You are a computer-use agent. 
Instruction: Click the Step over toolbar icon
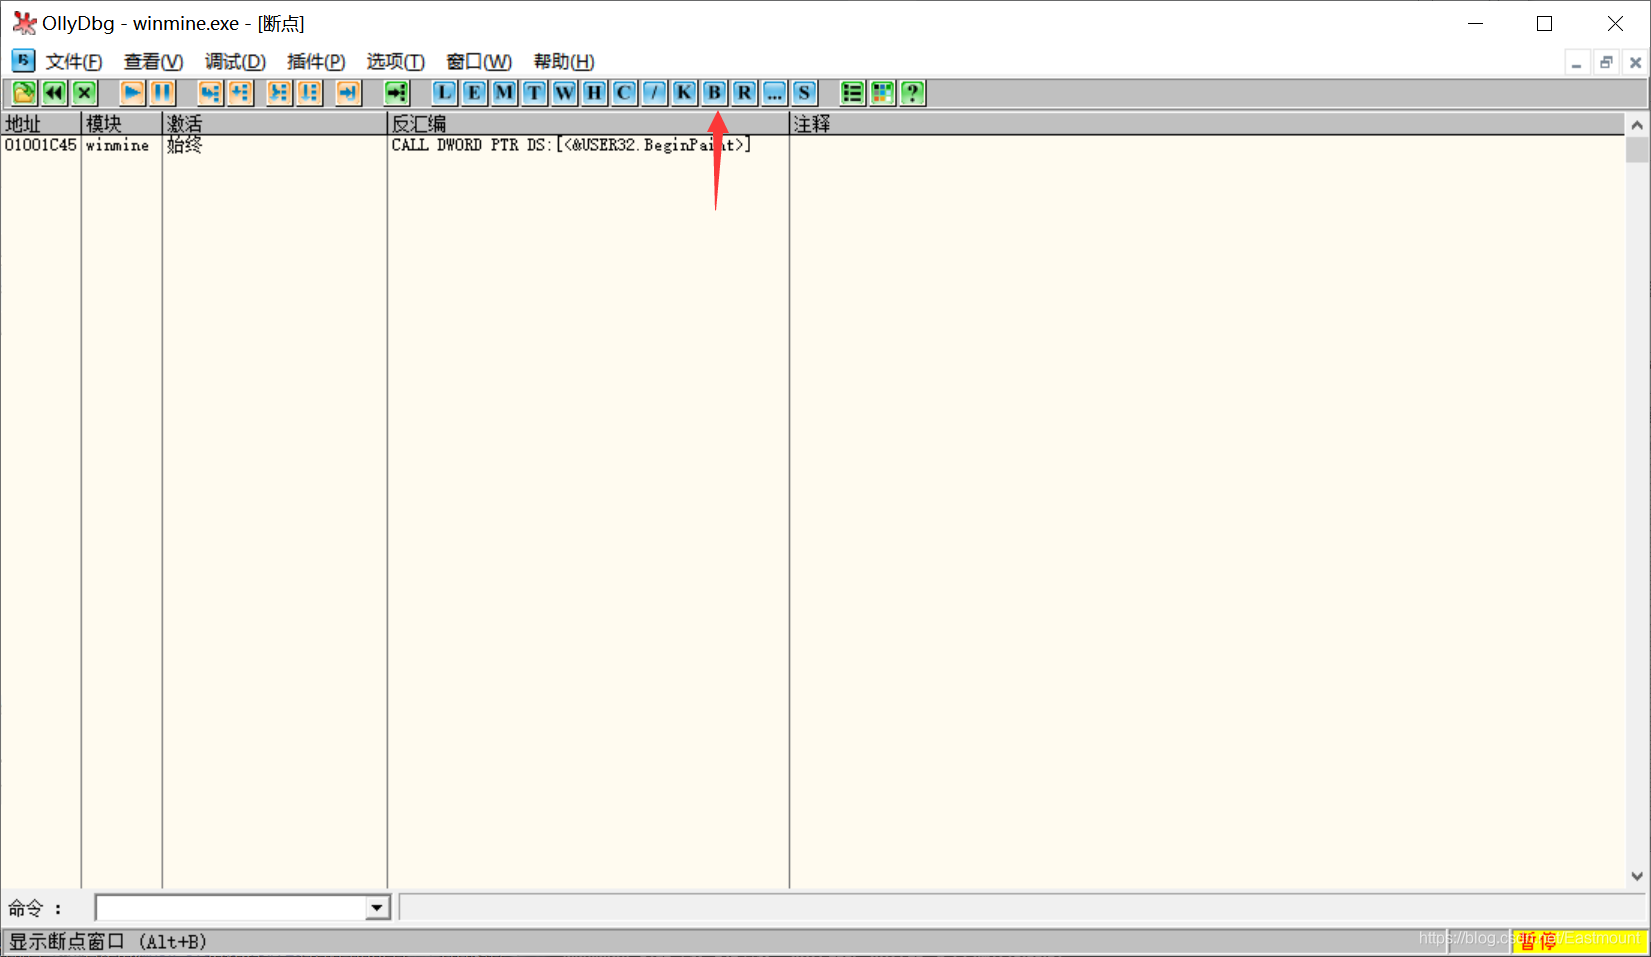[x=241, y=93]
